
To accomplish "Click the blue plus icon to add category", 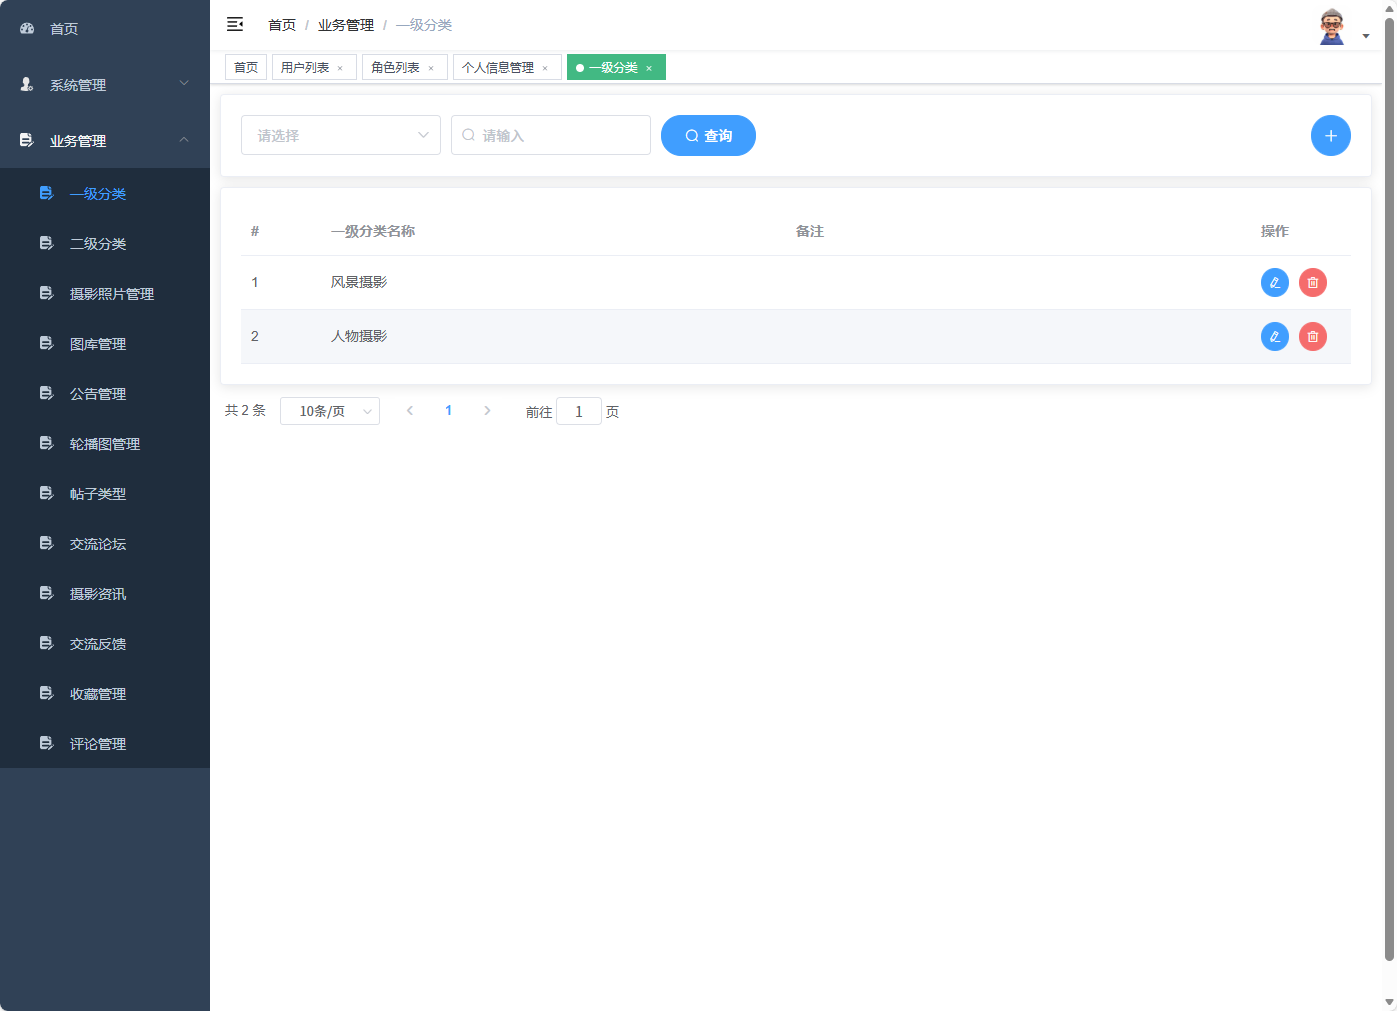I will [x=1331, y=135].
